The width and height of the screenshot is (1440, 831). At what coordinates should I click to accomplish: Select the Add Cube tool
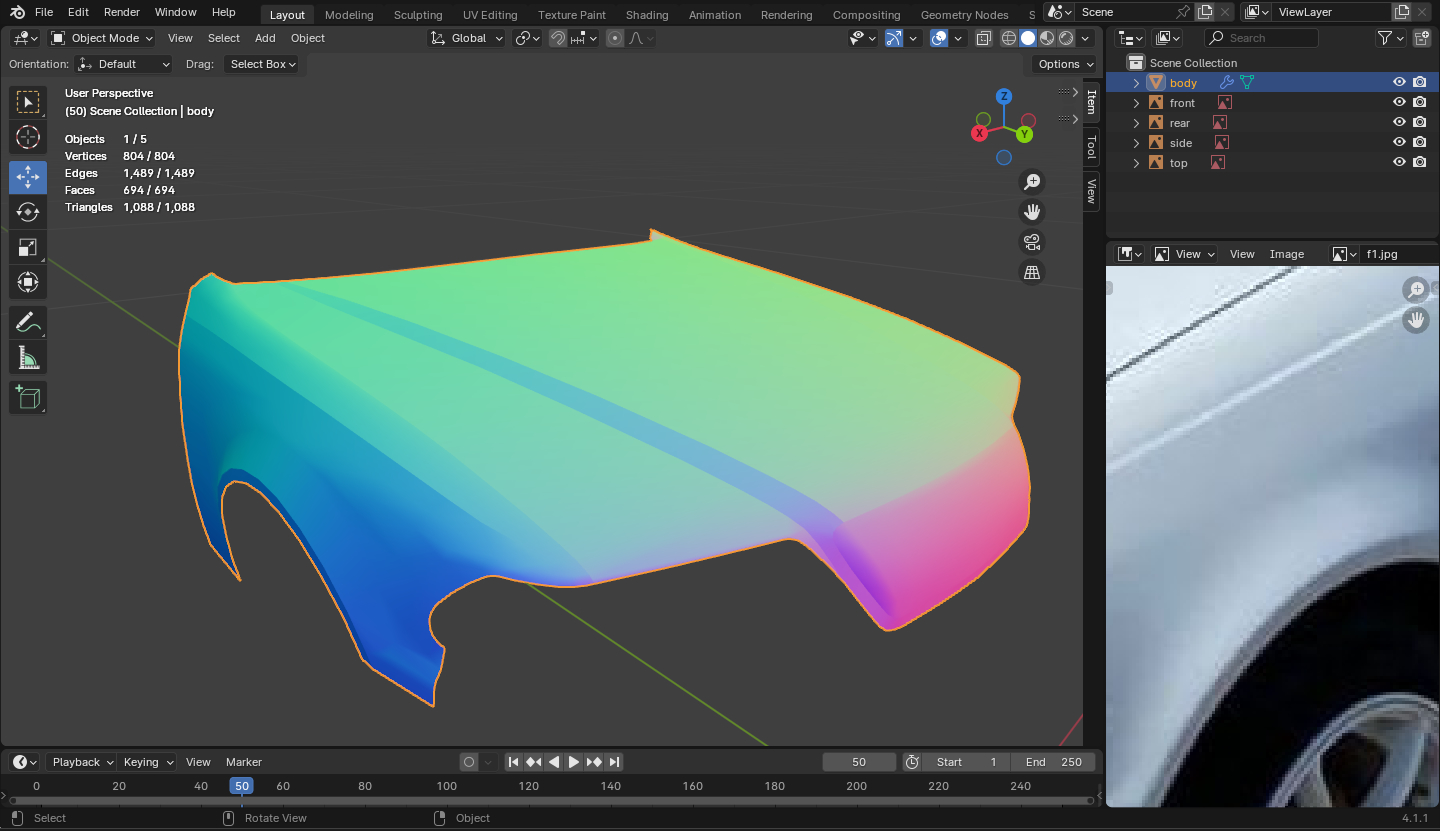tap(28, 397)
